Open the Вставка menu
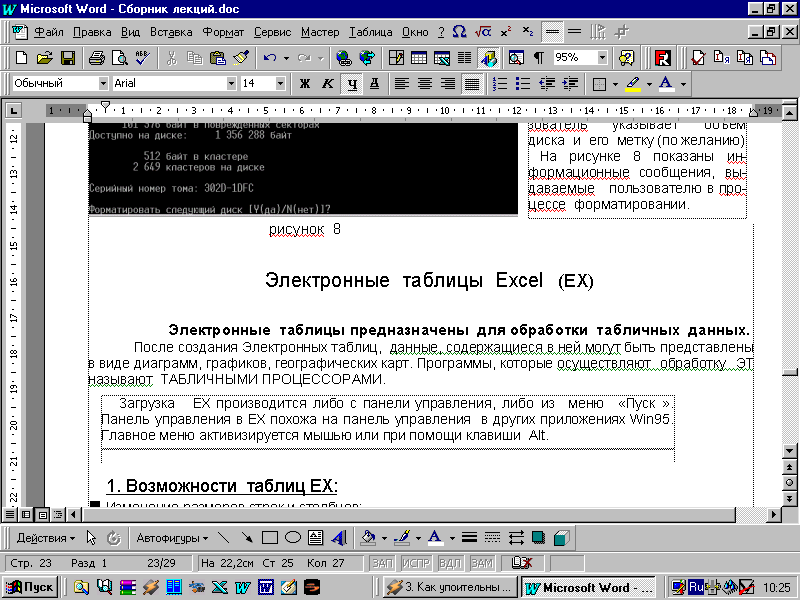The height and width of the screenshot is (600, 800). tap(171, 32)
